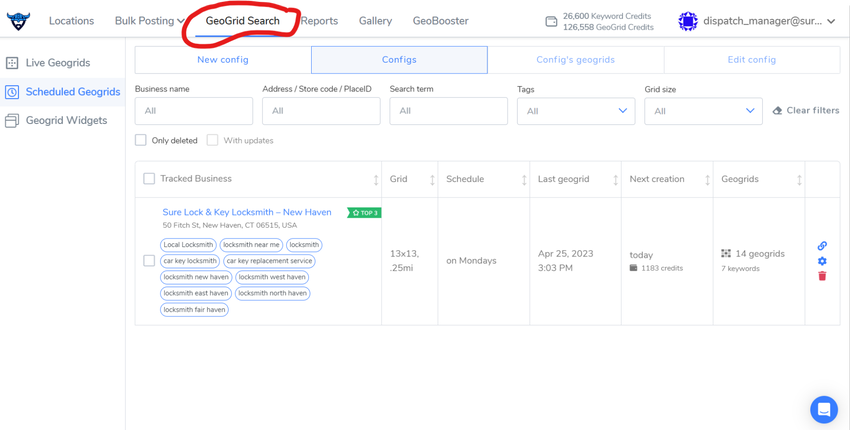This screenshot has height=430, width=850.
Task: Select Live Geogrids in sidebar
Action: pyautogui.click(x=58, y=63)
